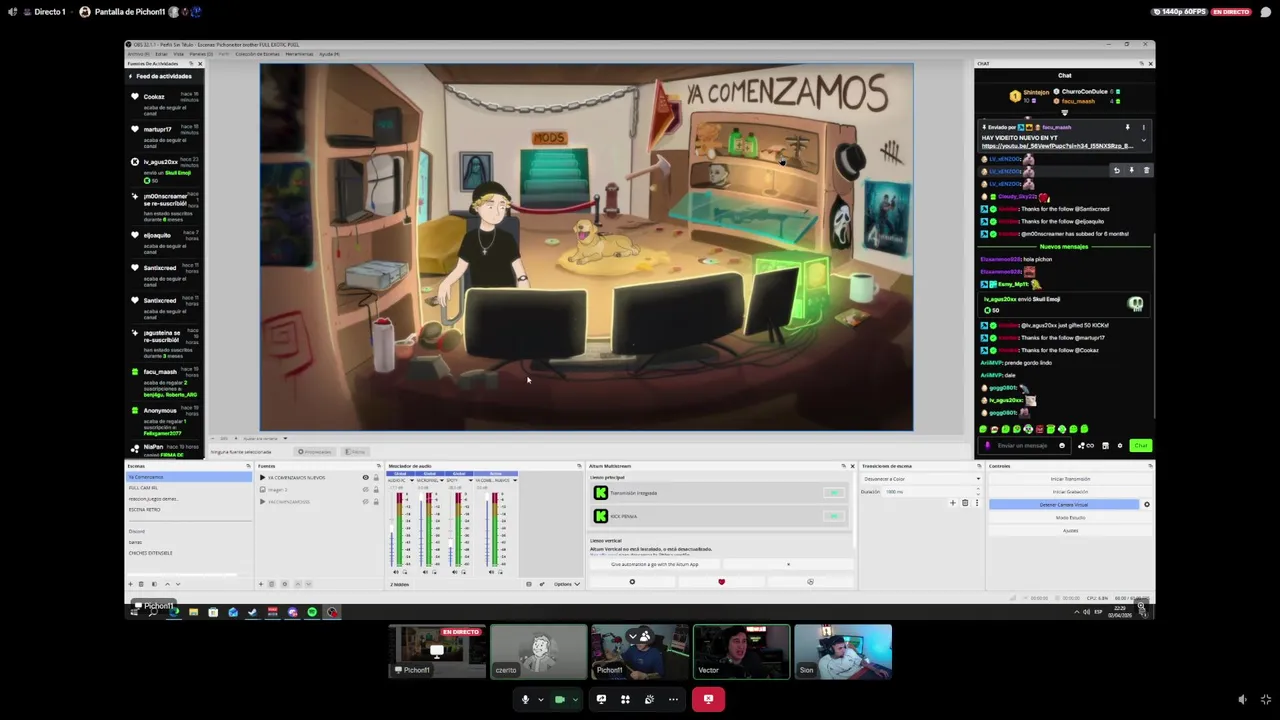Add a scene transition with plus icon
Image resolution: width=1280 pixels, height=720 pixels.
coord(953,503)
